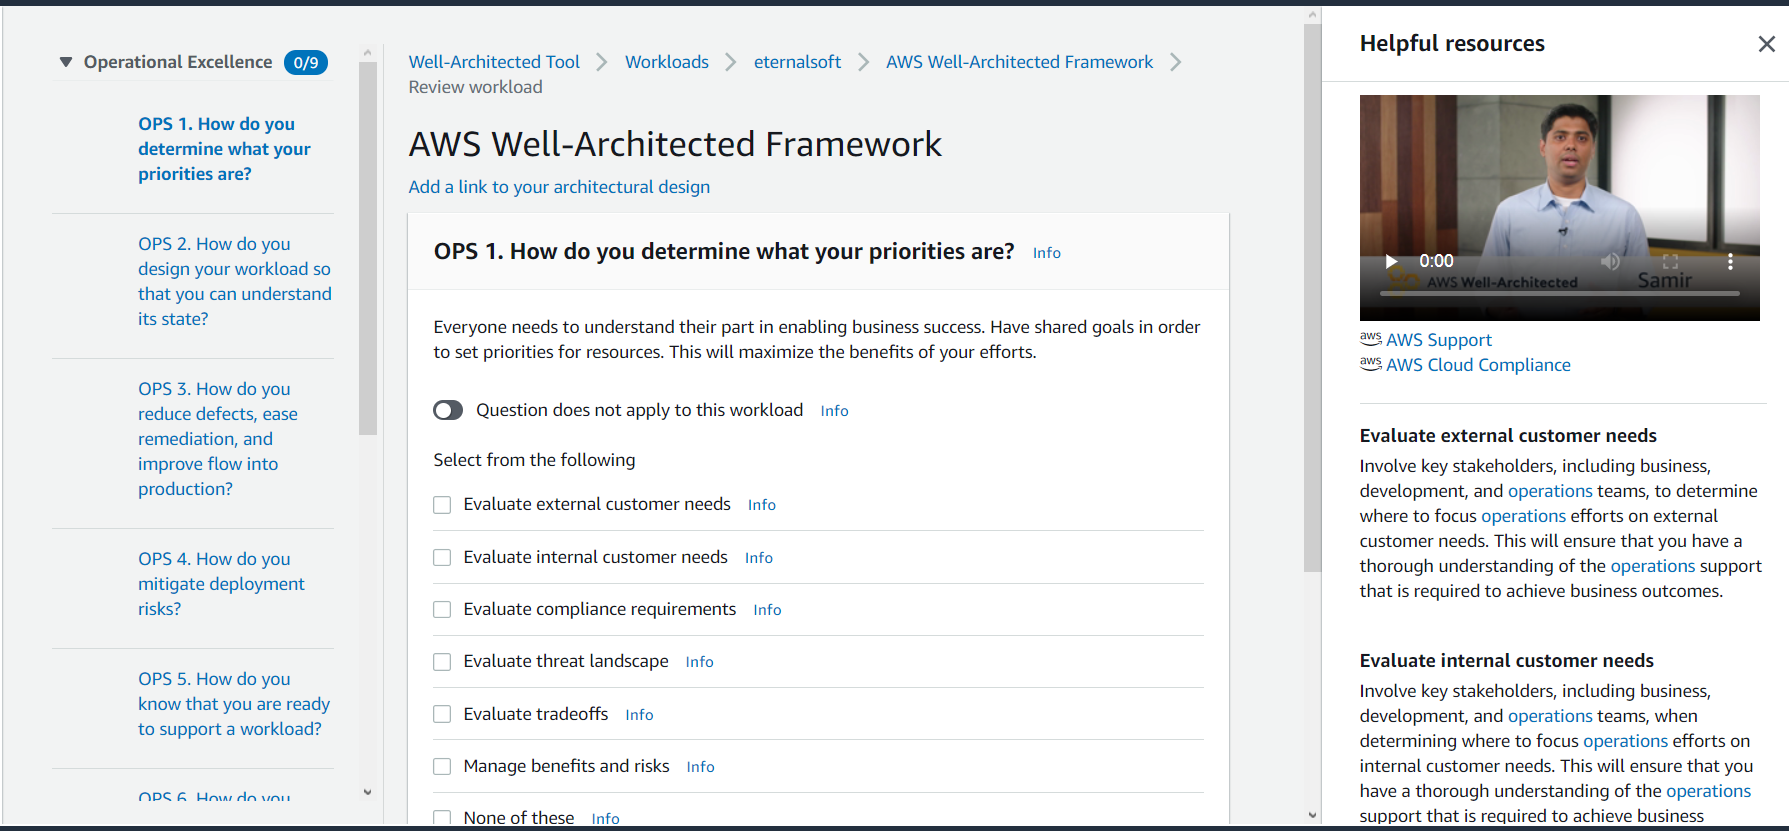Close the Helpful resources panel
Image resolution: width=1789 pixels, height=831 pixels.
click(1766, 44)
